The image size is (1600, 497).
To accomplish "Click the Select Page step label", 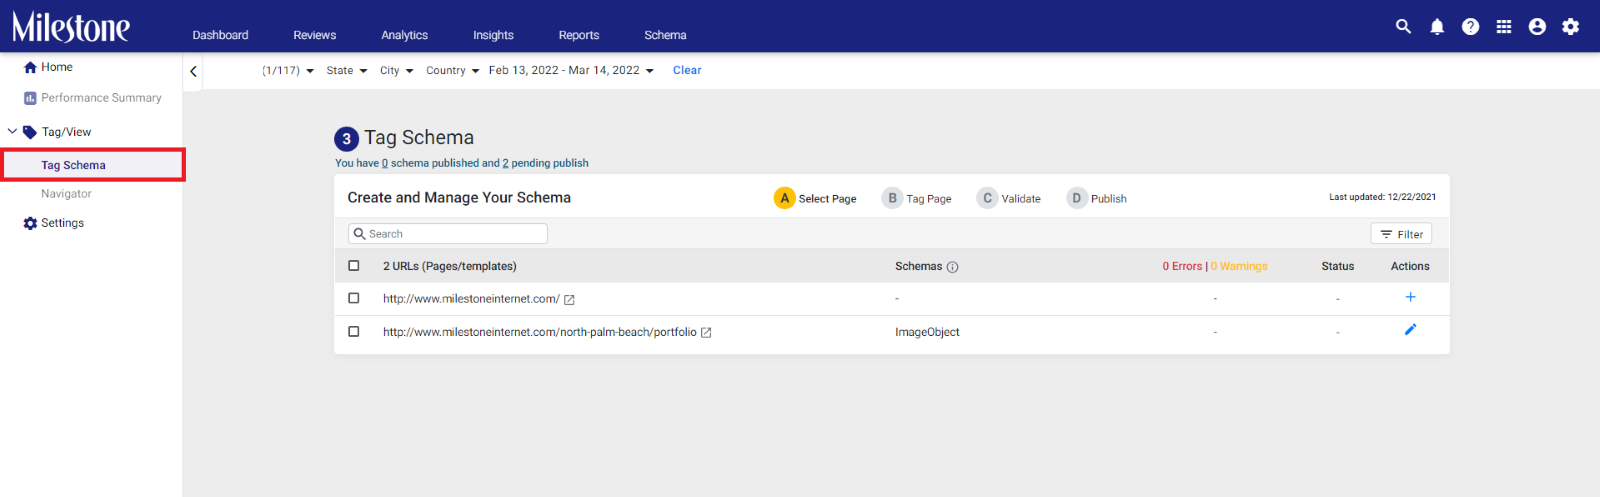I will click(827, 199).
